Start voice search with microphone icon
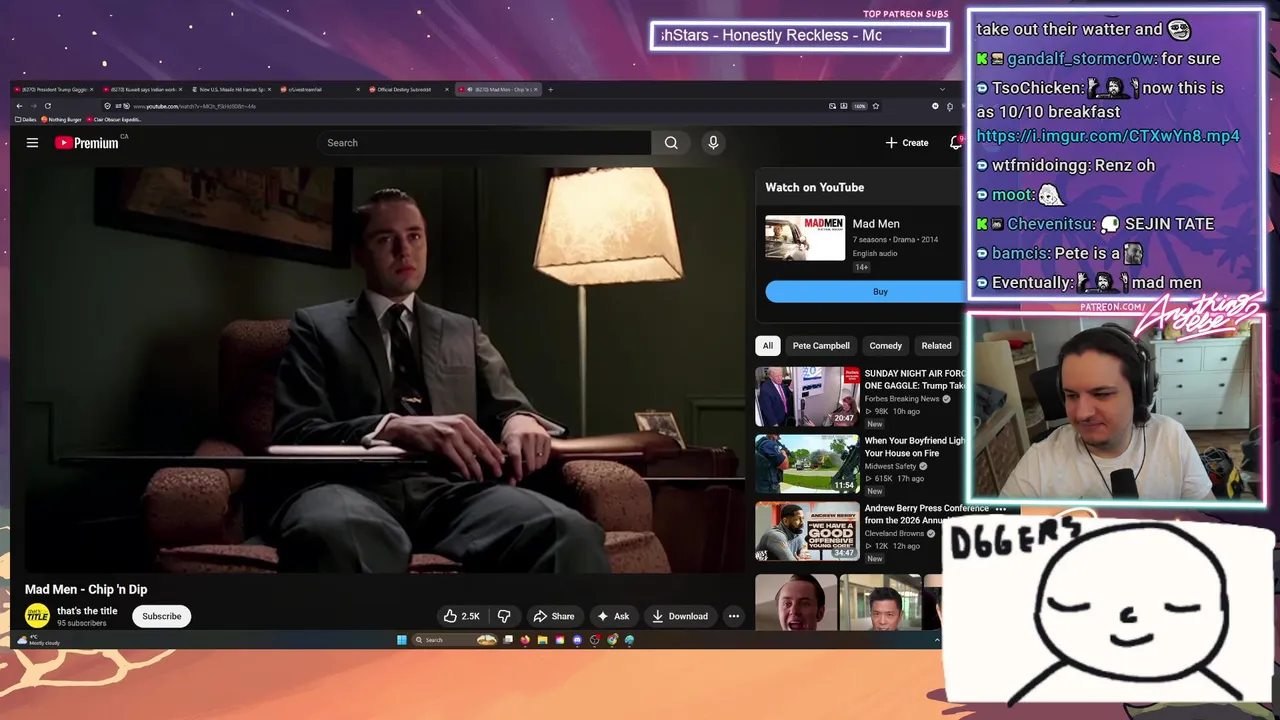Image resolution: width=1280 pixels, height=720 pixels. (713, 143)
